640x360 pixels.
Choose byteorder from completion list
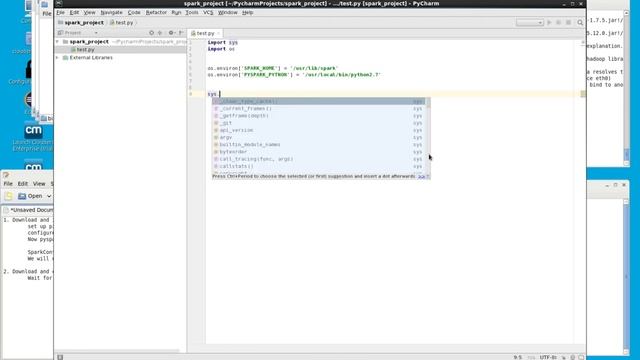(318, 152)
